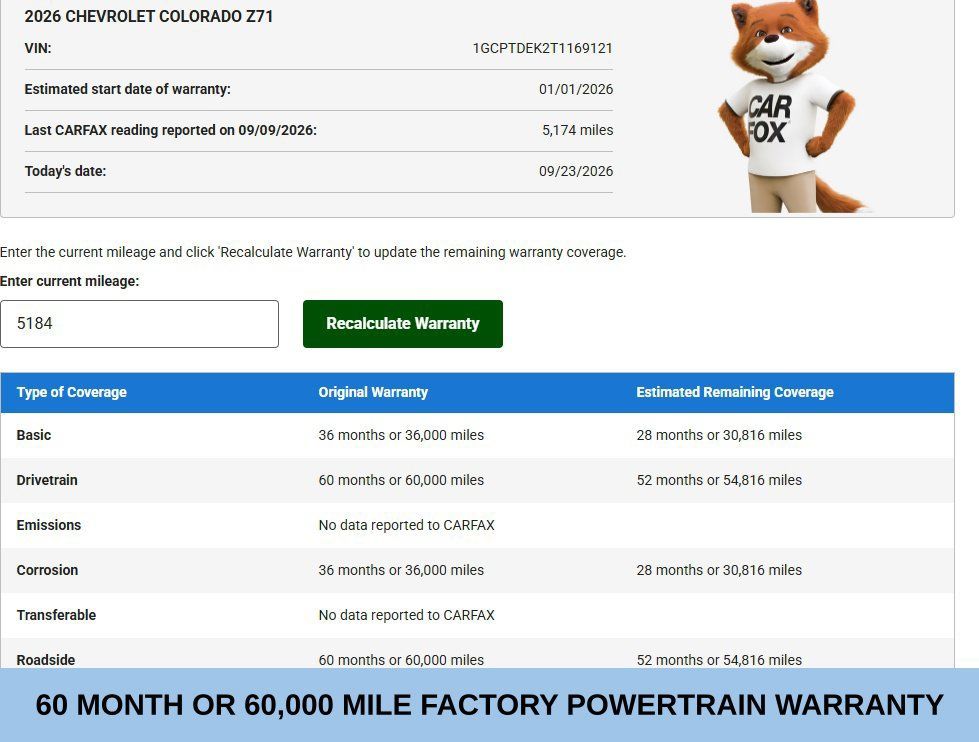This screenshot has height=742, width=979.
Task: Click the CARFAX fox mascot image
Action: pyautogui.click(x=789, y=106)
